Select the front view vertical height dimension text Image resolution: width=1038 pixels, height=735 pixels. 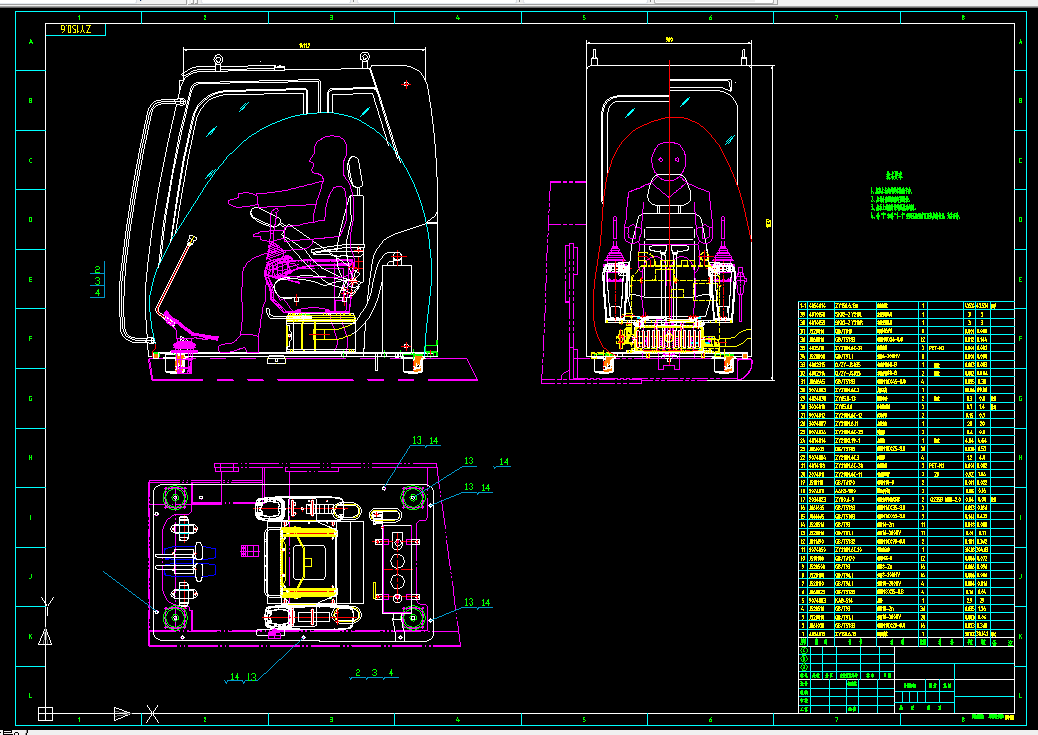[x=769, y=223]
